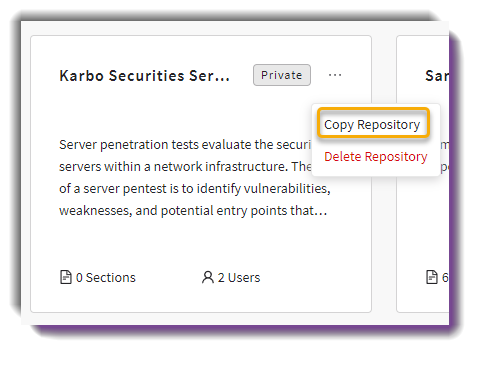
Task: Click the 'weaknesses, and potential entry points' line
Action: pos(193,211)
